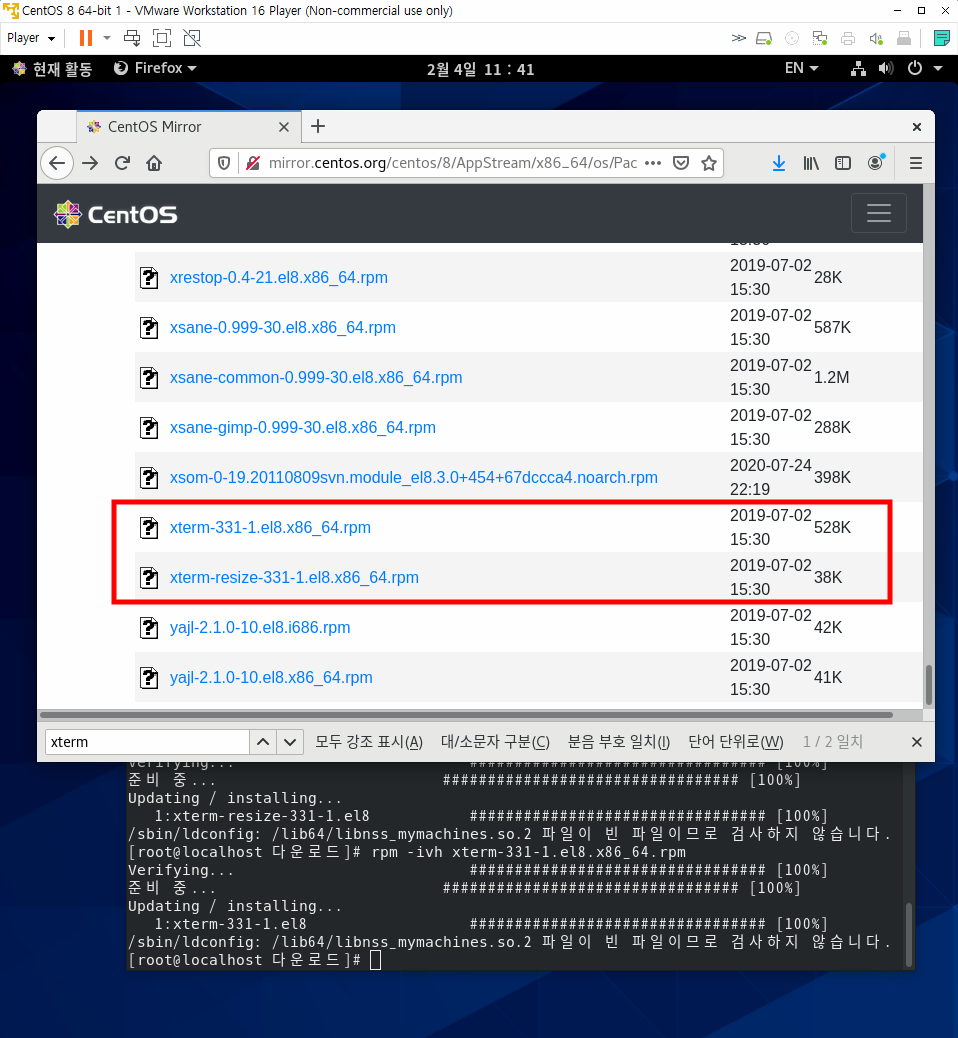Open the Firefox account icon
Image resolution: width=958 pixels, height=1038 pixels.
click(x=875, y=163)
